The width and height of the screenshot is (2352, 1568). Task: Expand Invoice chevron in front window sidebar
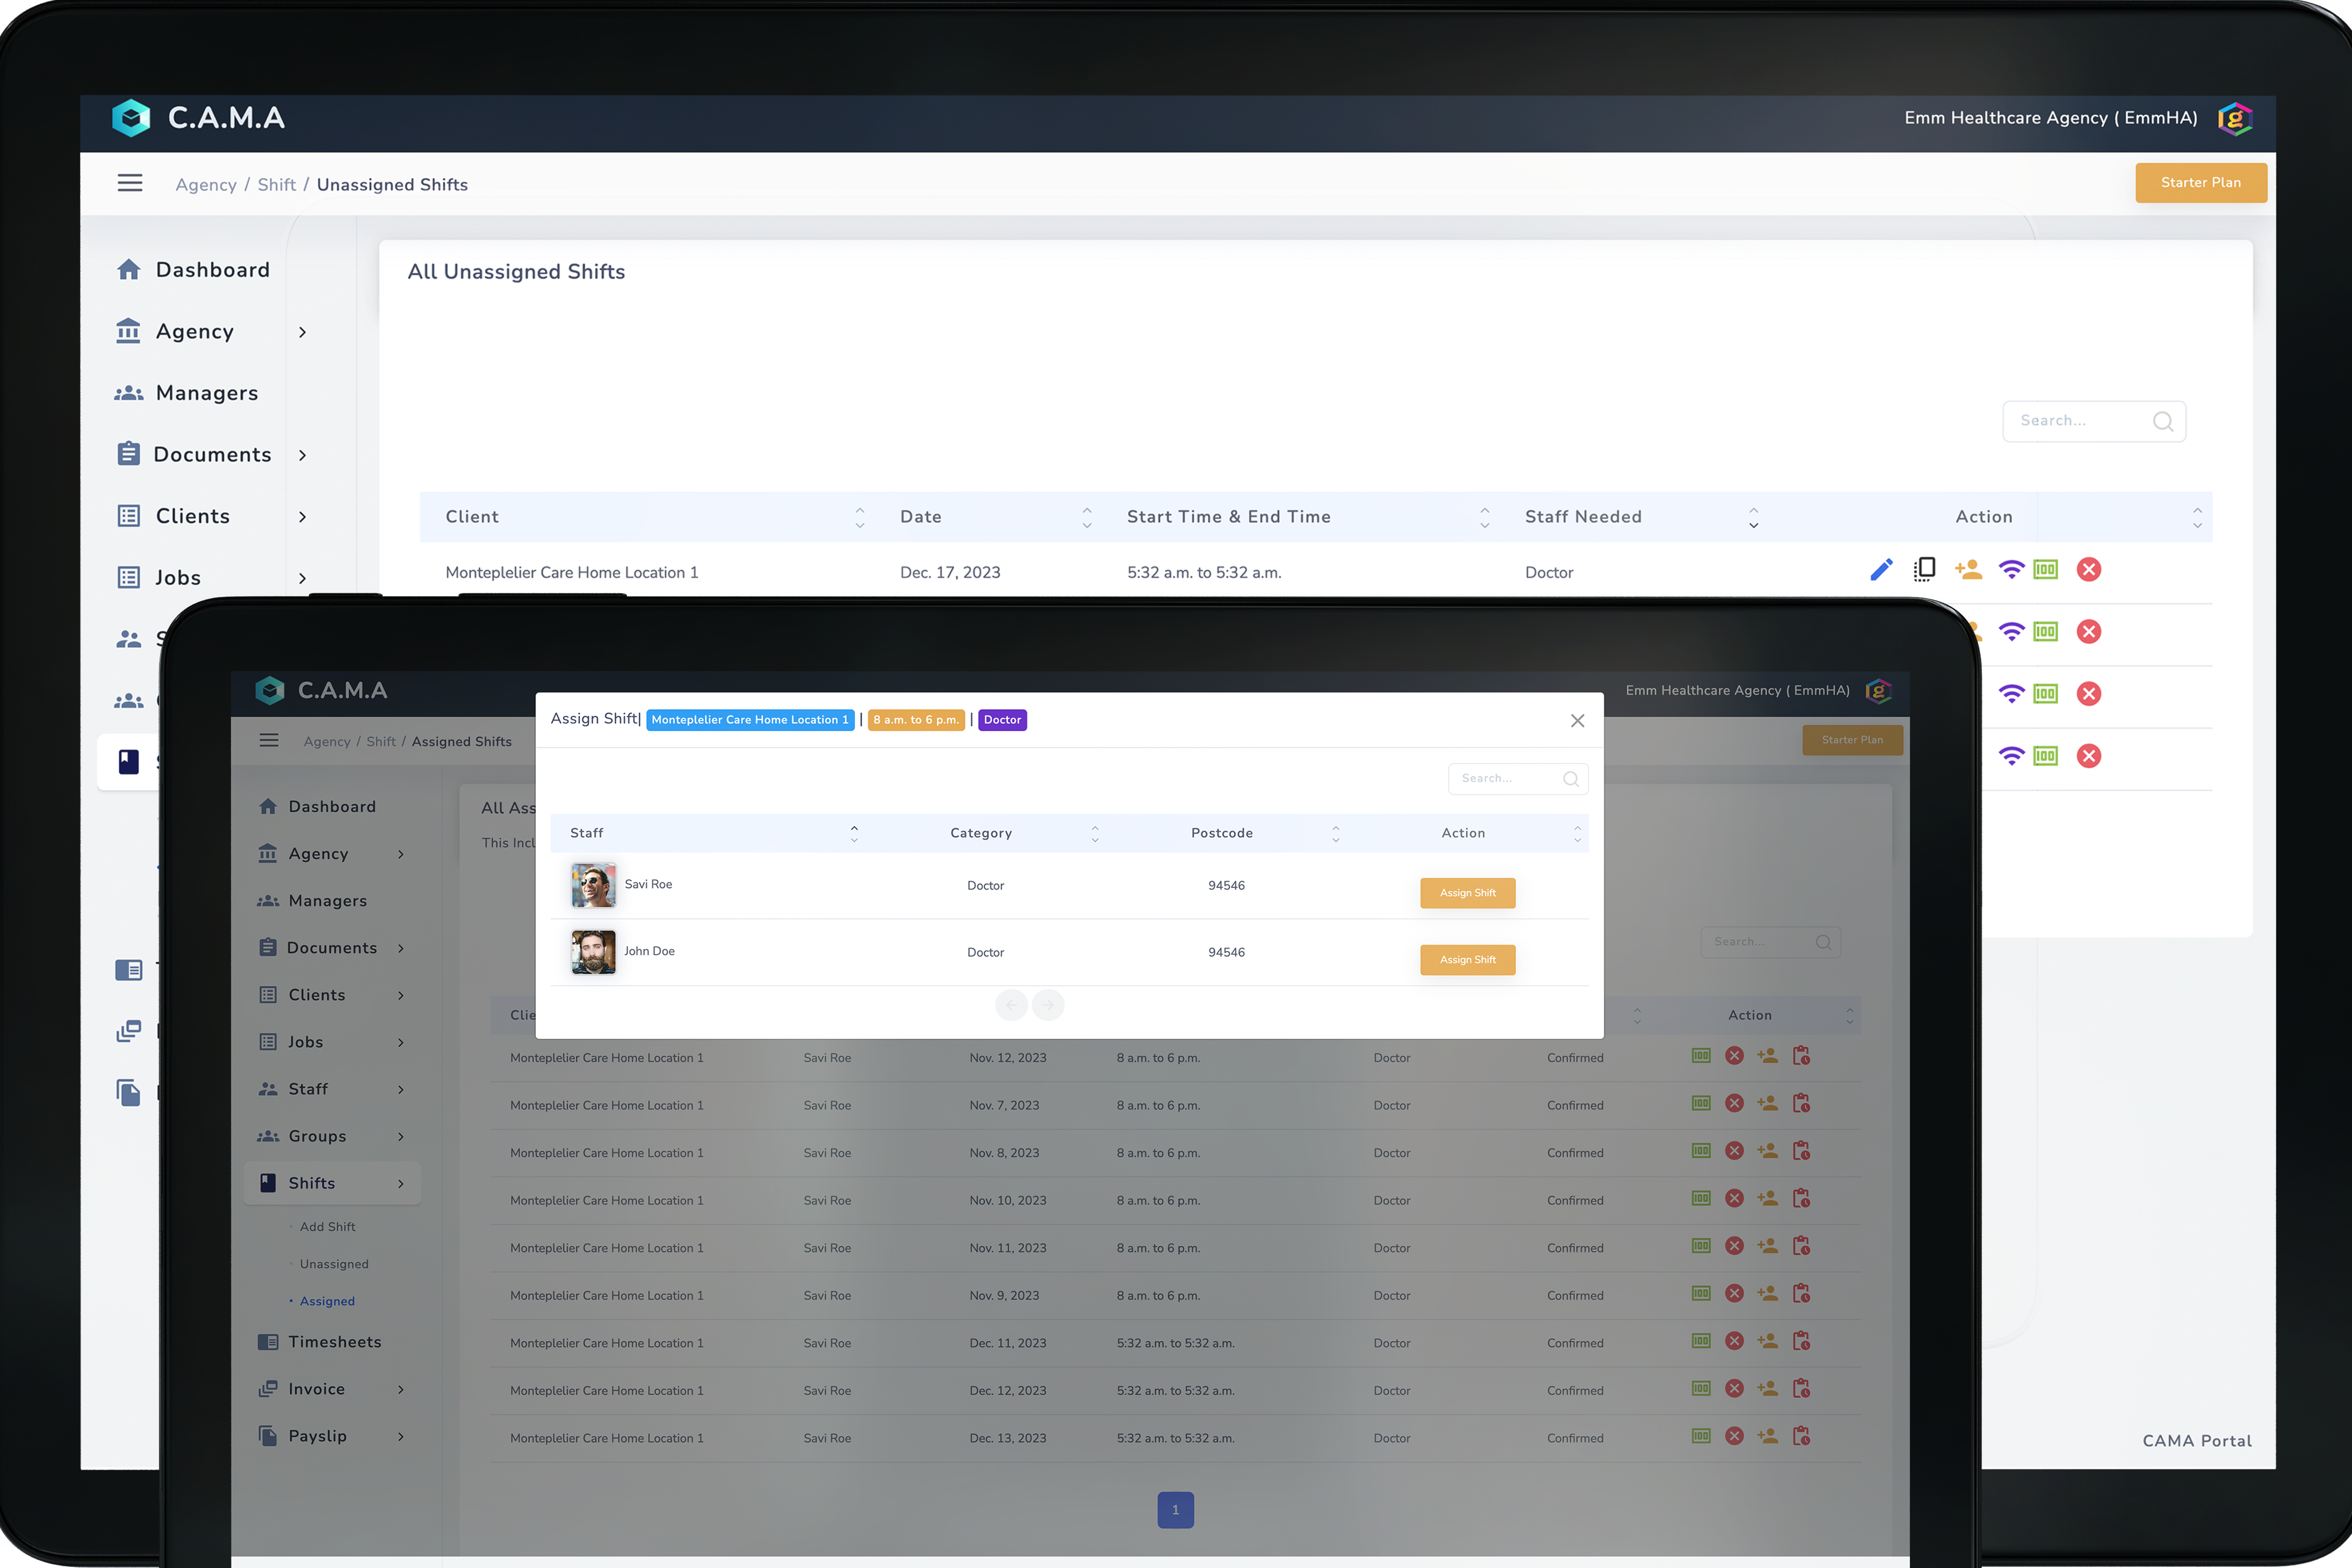click(x=401, y=1389)
